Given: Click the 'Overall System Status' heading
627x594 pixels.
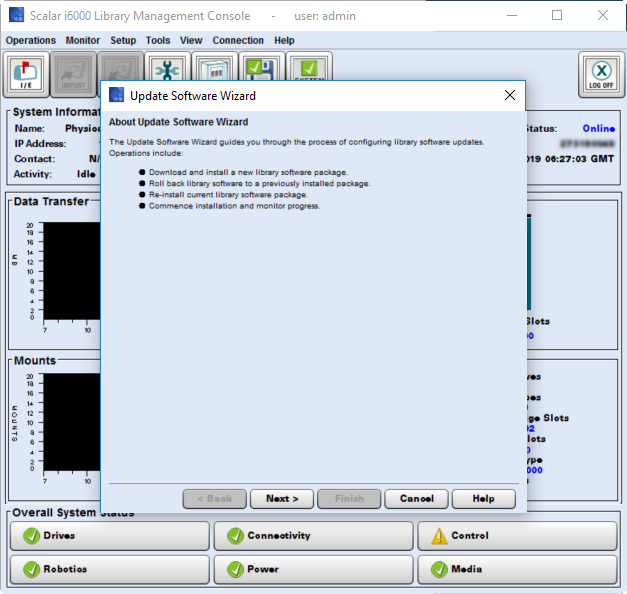Looking at the screenshot, I should coord(73,513).
